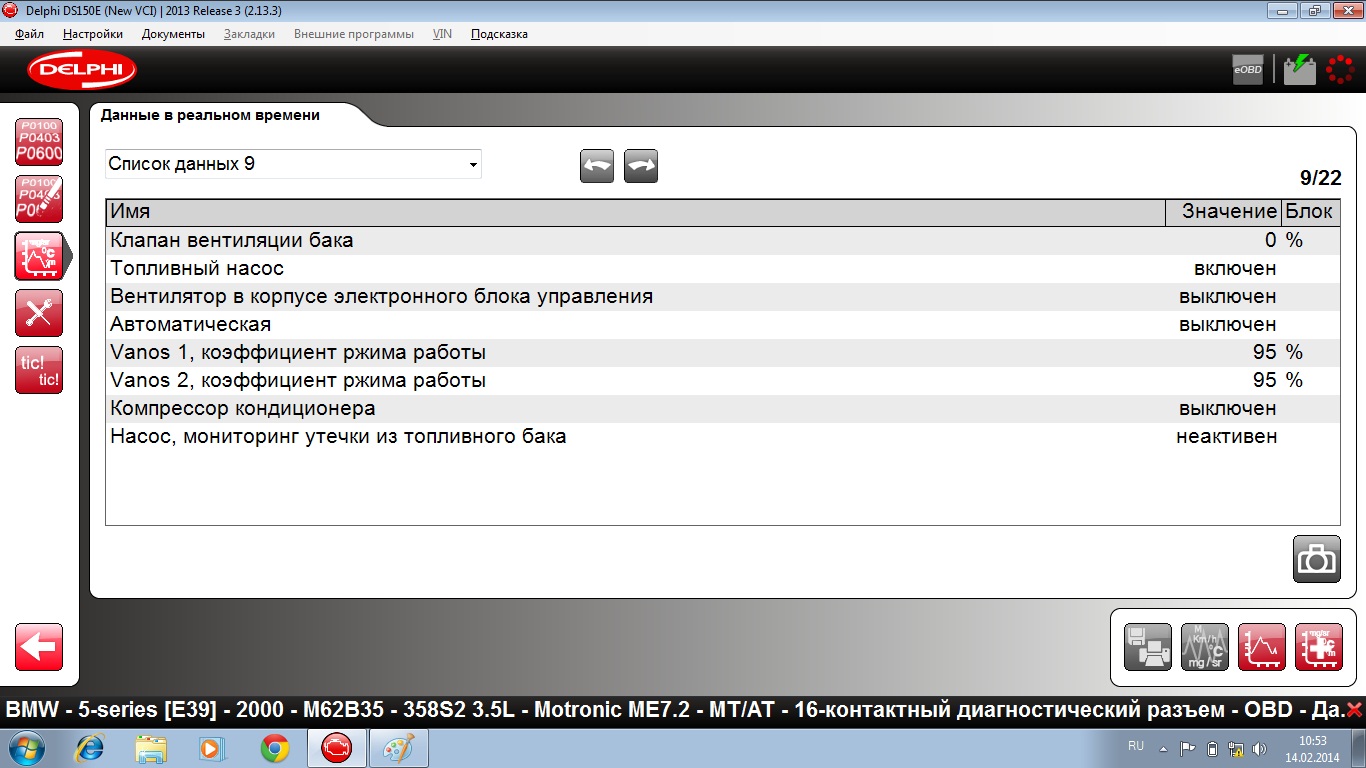Screen dimensions: 1366x768
Task: Click the eOBD icon in header
Action: 1248,69
